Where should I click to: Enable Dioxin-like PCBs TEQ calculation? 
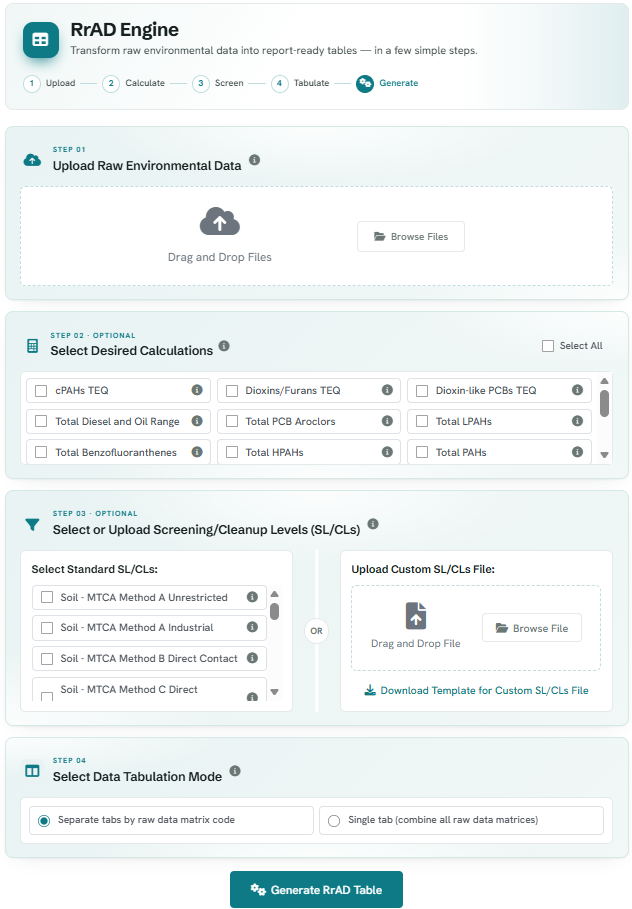(x=422, y=391)
